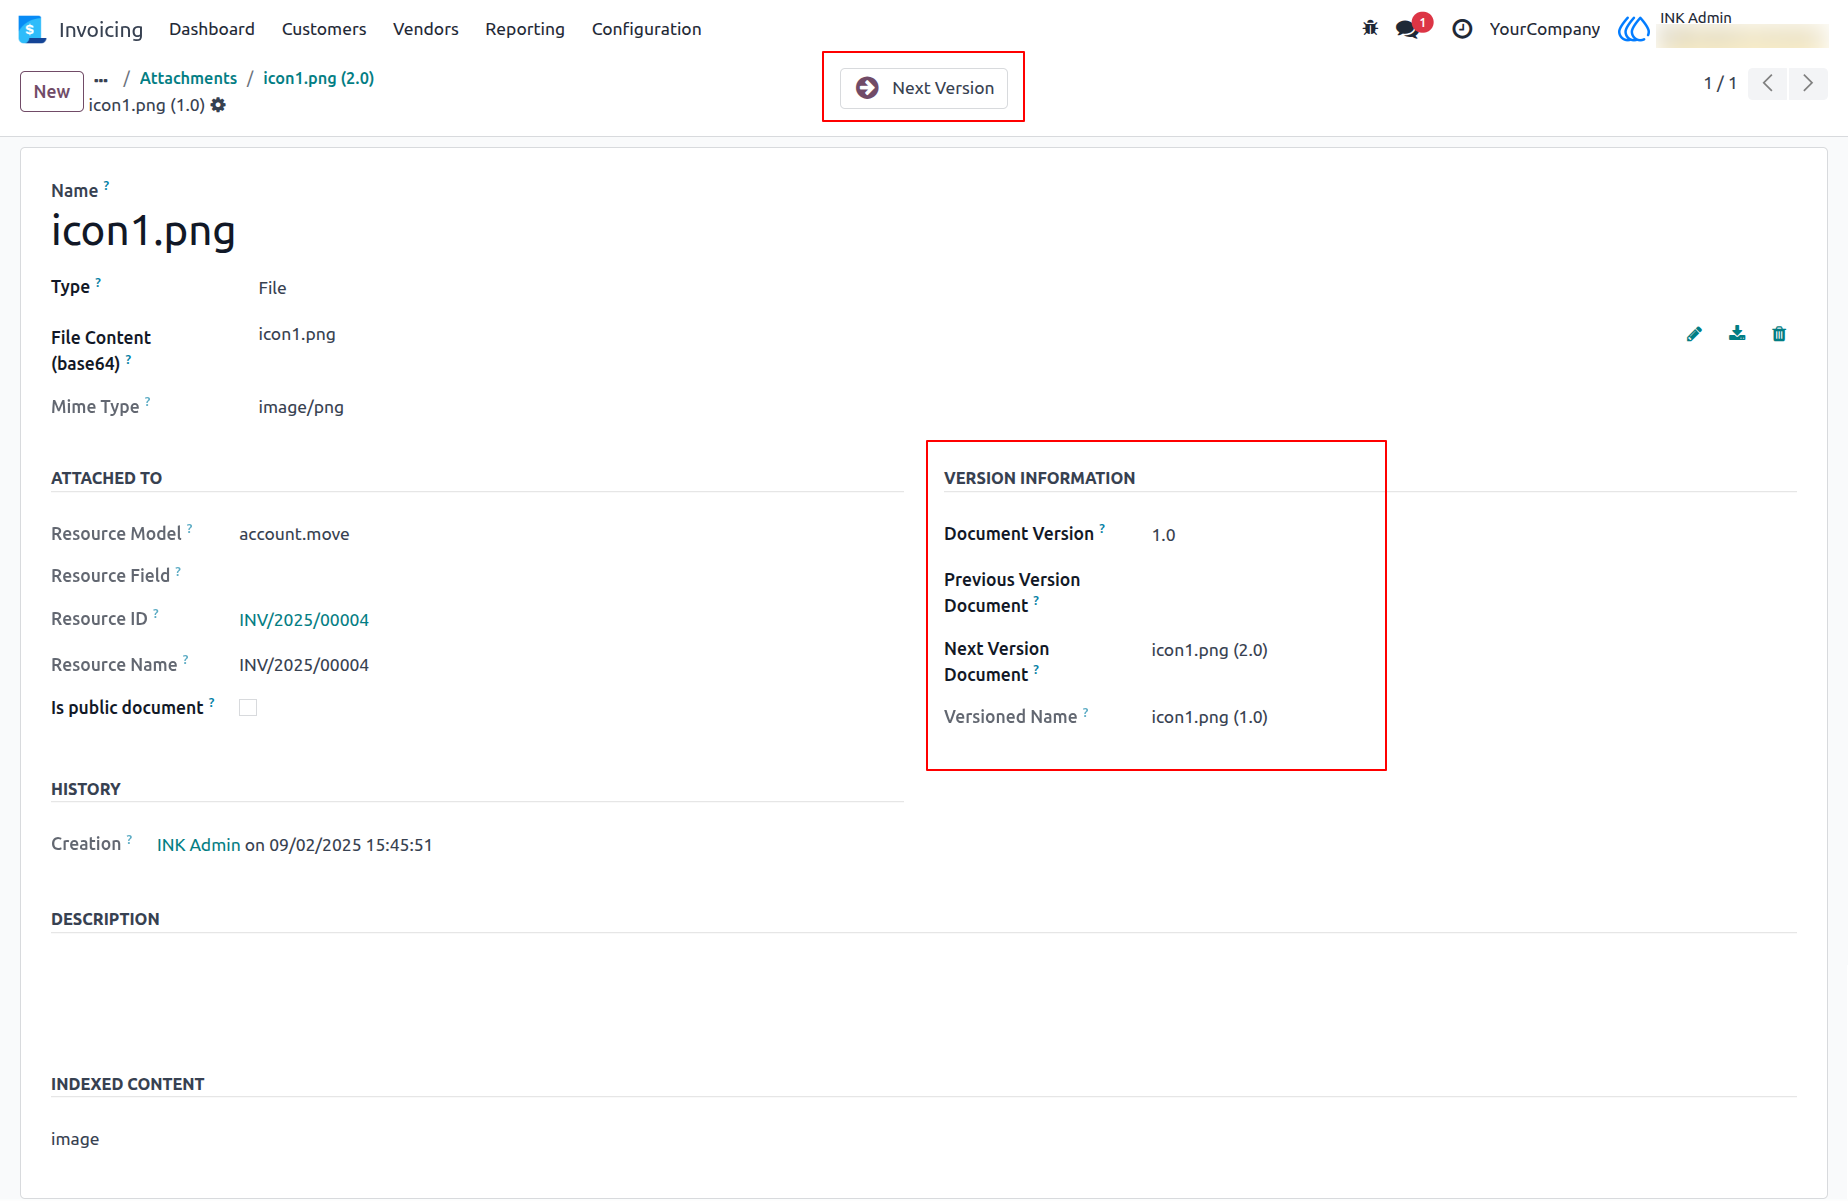This screenshot has width=1848, height=1201.
Task: Click the Type field value File
Action: pyautogui.click(x=272, y=288)
